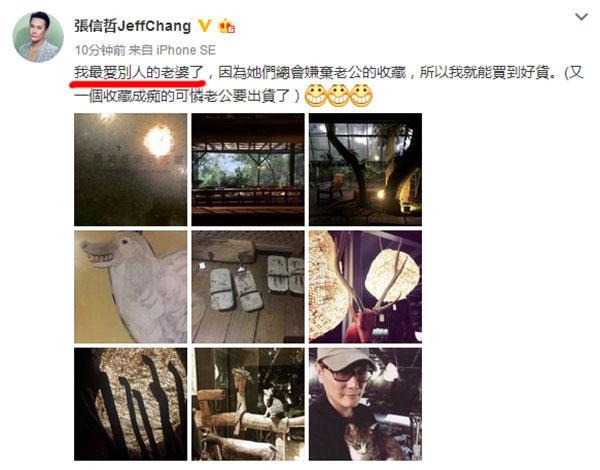Open the man holding cat photo

(365, 404)
